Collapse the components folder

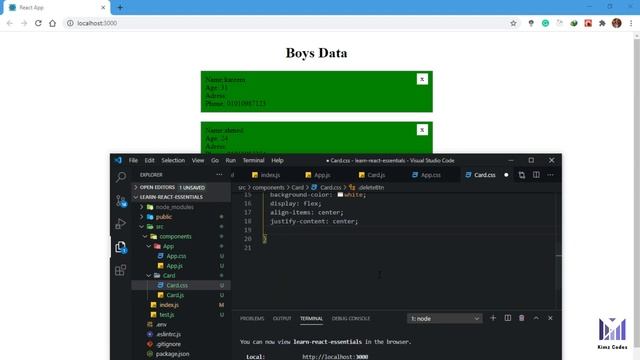[181, 236]
